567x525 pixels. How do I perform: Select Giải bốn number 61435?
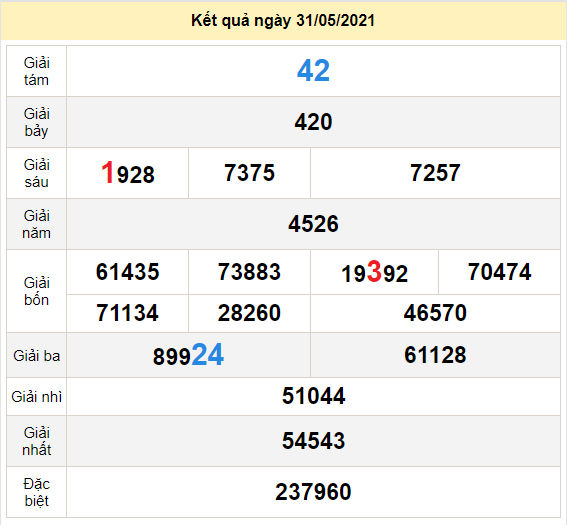pos(128,272)
